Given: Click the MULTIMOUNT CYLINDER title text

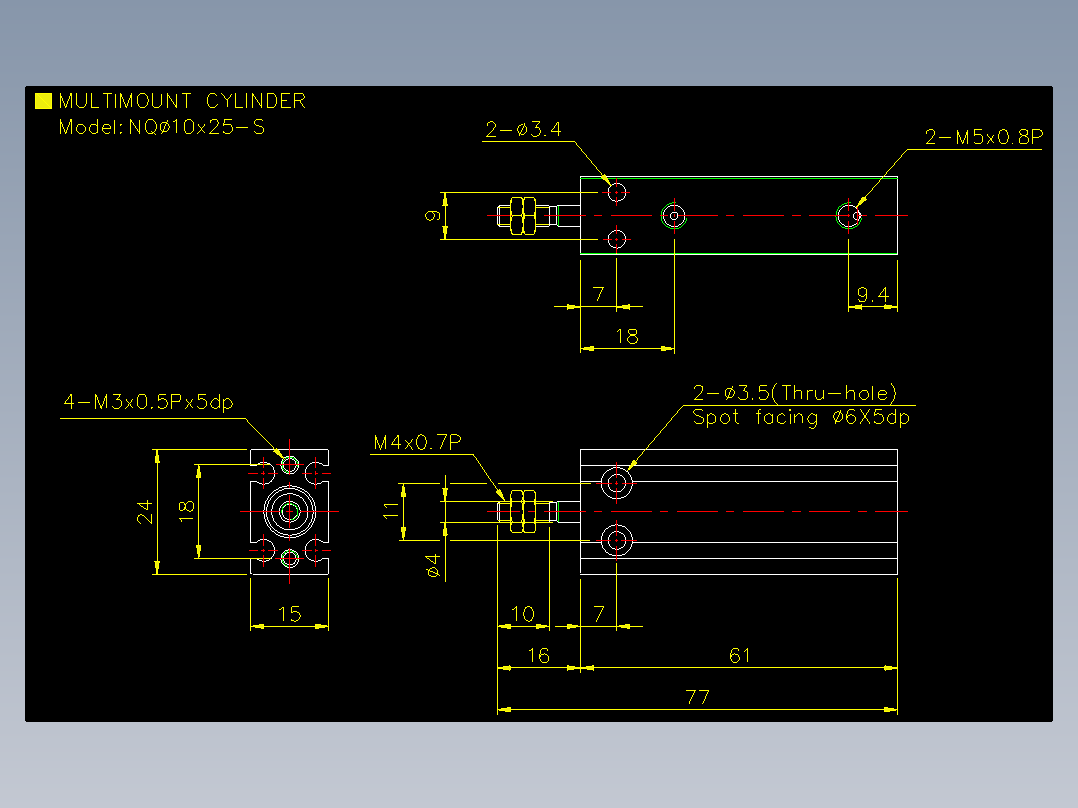Looking at the screenshot, I should [182, 101].
